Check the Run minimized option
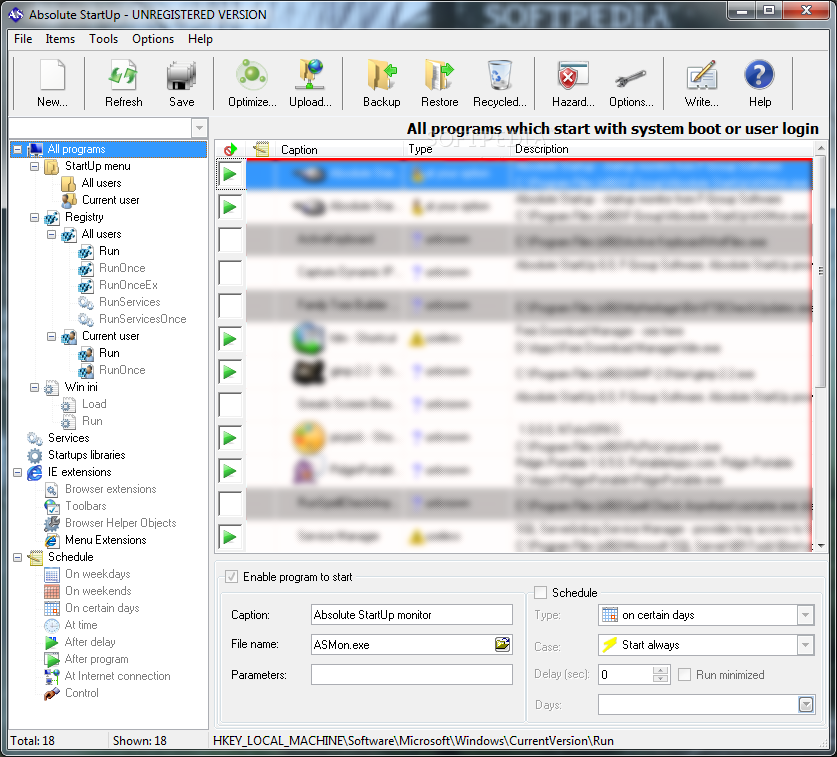Image resolution: width=837 pixels, height=757 pixels. (x=684, y=674)
